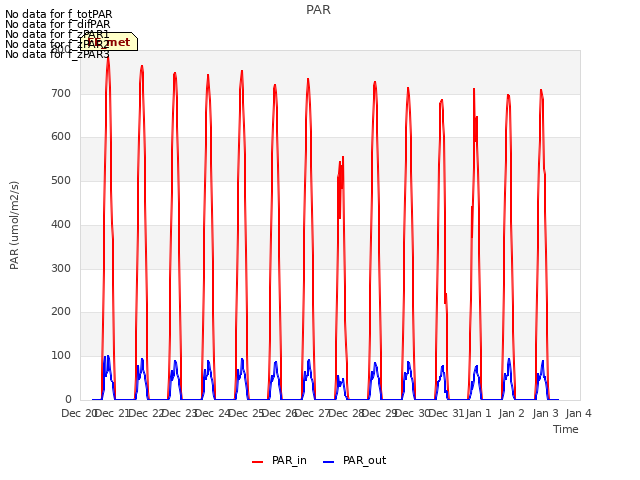Viewport: 640px width, 480px height.
Task: Click the 'No data for f_totPAR' message
Action: (x=58, y=14)
